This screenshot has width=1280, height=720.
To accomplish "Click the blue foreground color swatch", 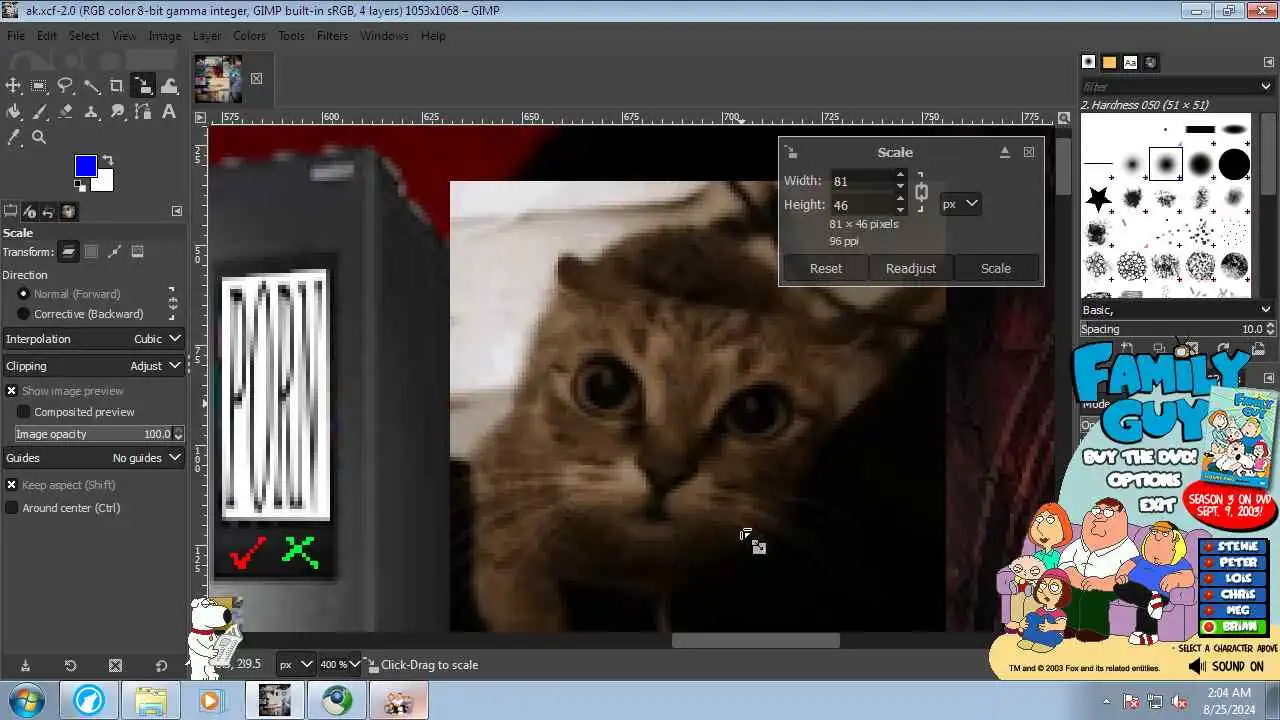I will coord(84,165).
